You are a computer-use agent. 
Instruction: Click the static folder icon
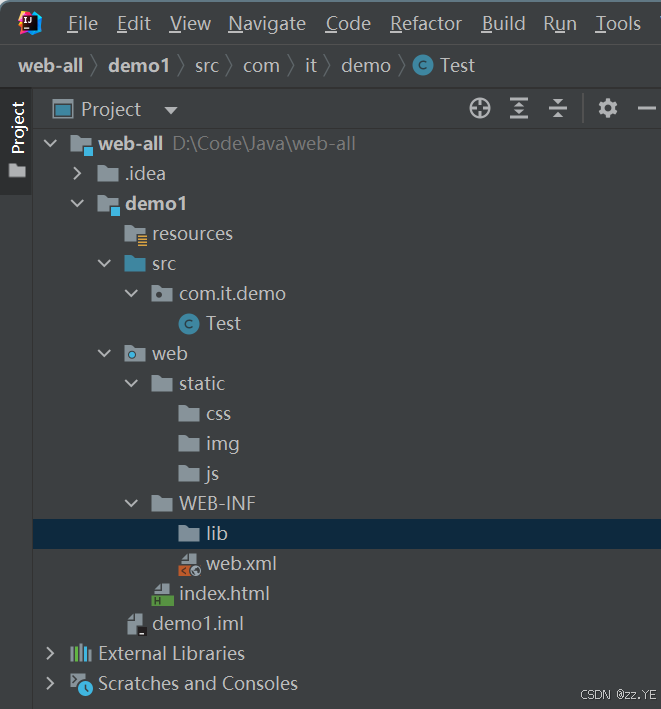coord(162,383)
